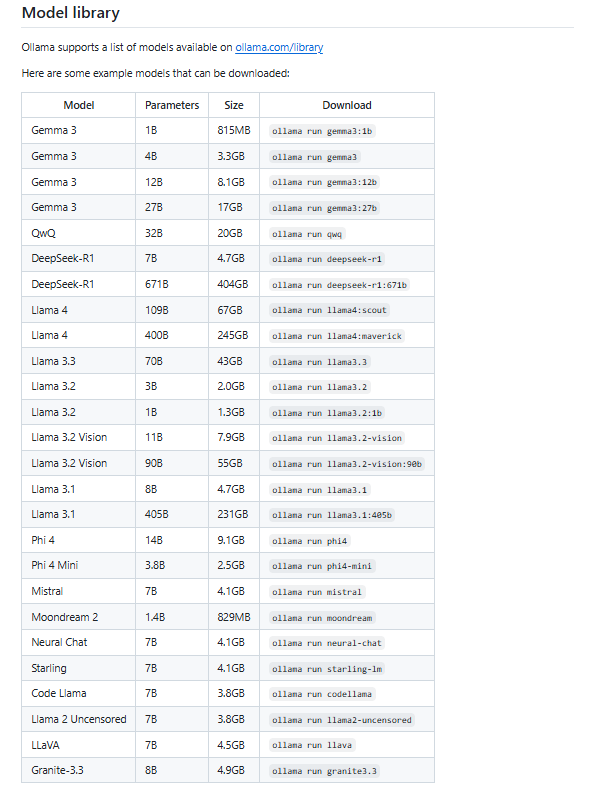
Task: Click 'ollama run llama3.1:405b' code
Action: click(x=332, y=515)
